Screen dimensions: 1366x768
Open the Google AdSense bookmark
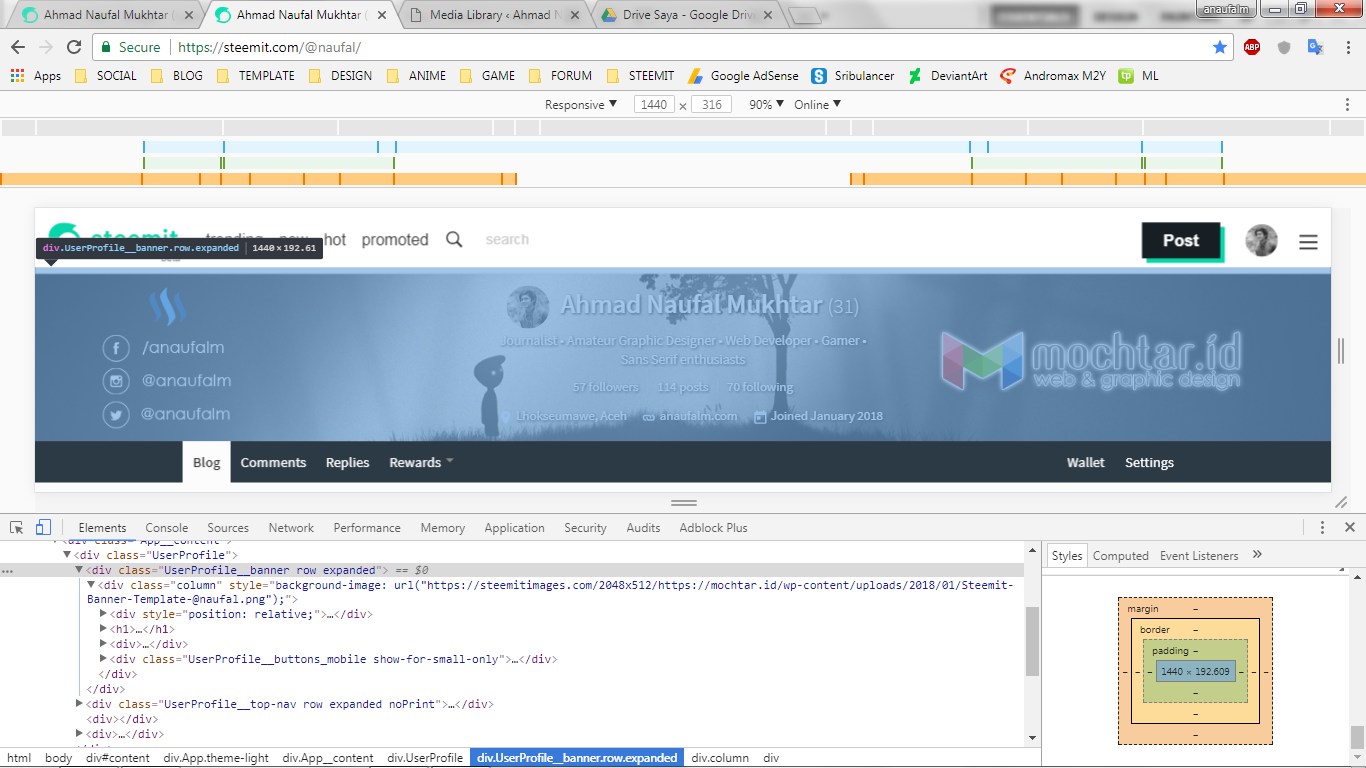pos(742,76)
